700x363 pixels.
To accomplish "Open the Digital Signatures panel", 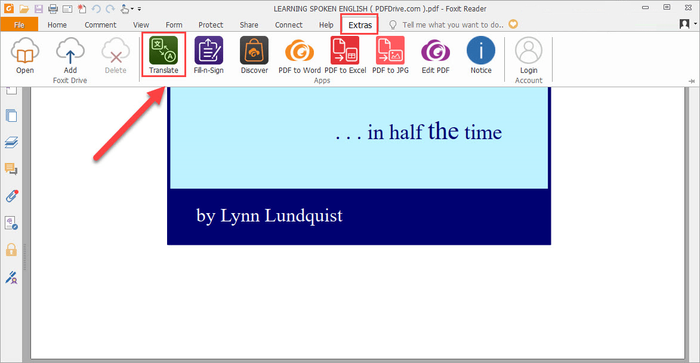I will pos(11,277).
